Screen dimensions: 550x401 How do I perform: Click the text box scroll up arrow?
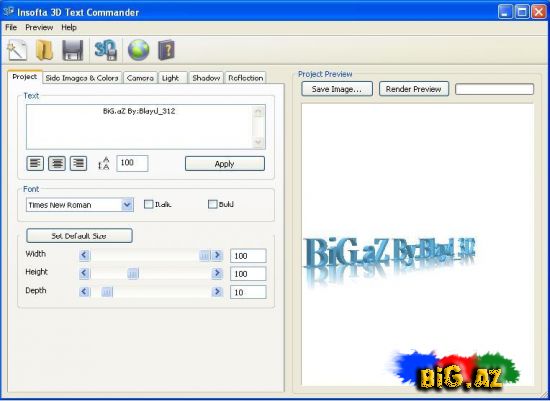tap(259, 112)
